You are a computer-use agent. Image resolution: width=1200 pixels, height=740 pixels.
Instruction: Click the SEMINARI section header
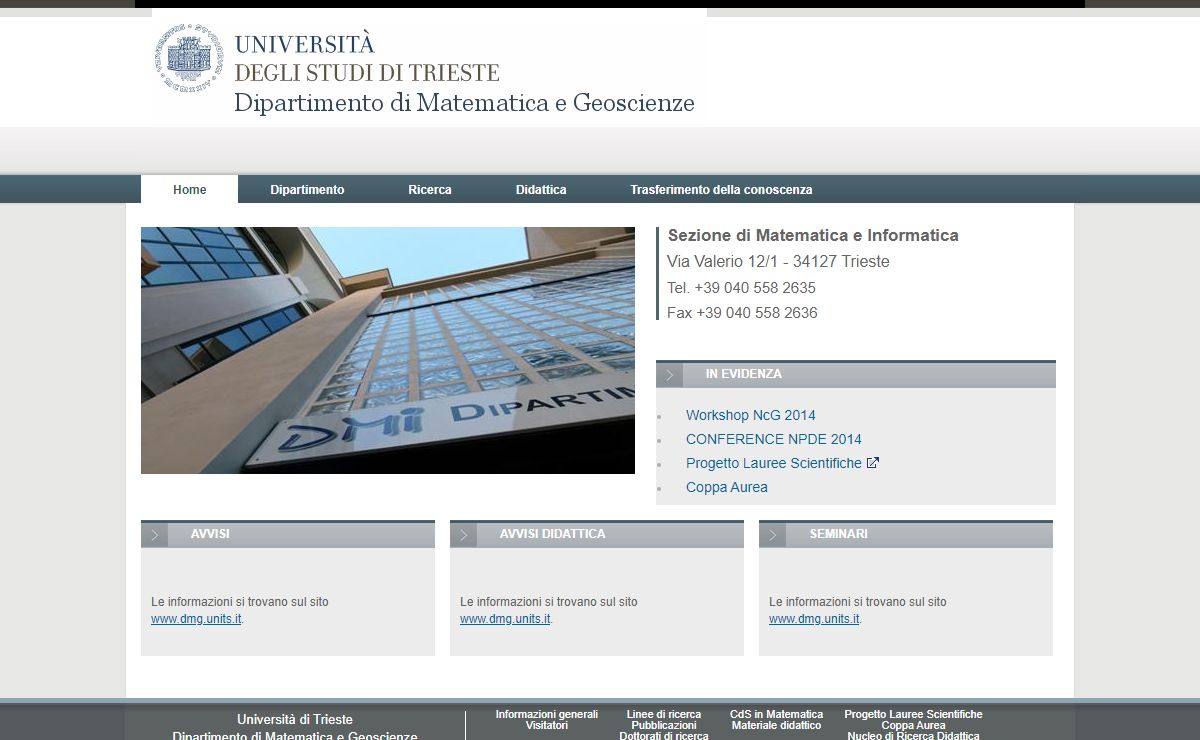pyautogui.click(x=906, y=535)
